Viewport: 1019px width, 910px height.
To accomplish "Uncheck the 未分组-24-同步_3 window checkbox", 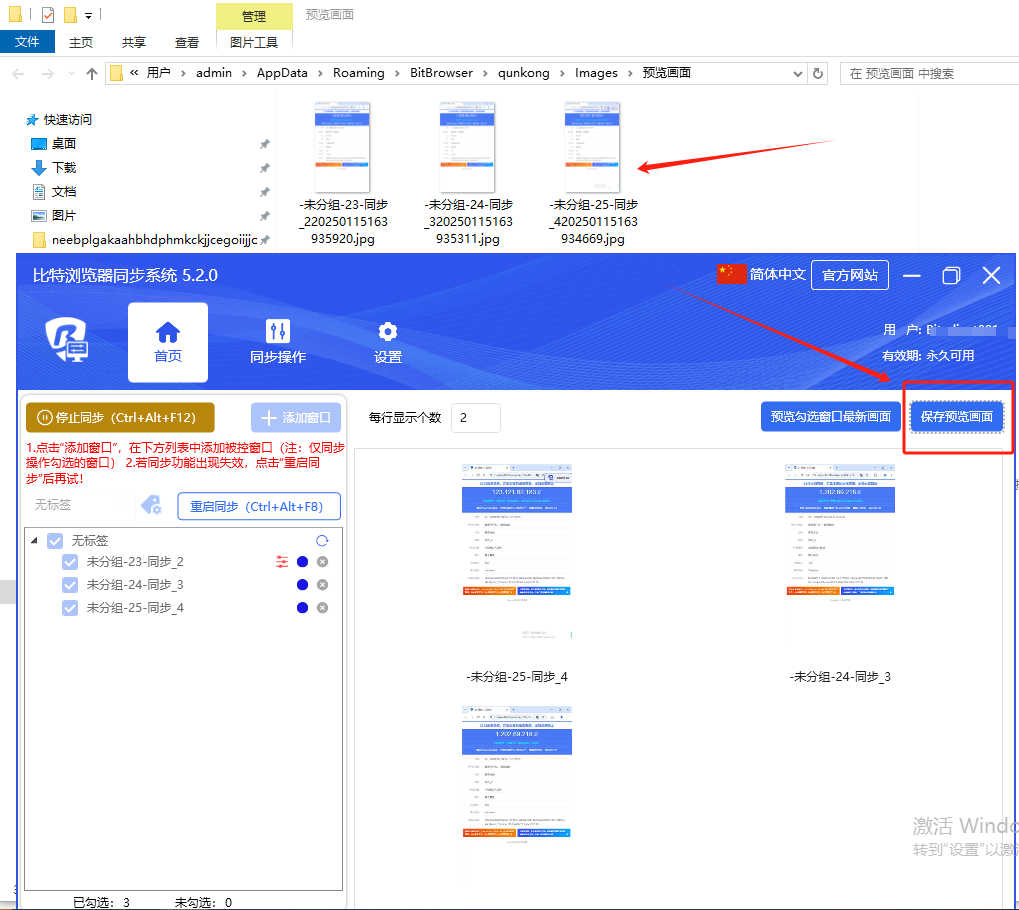I will (70, 585).
